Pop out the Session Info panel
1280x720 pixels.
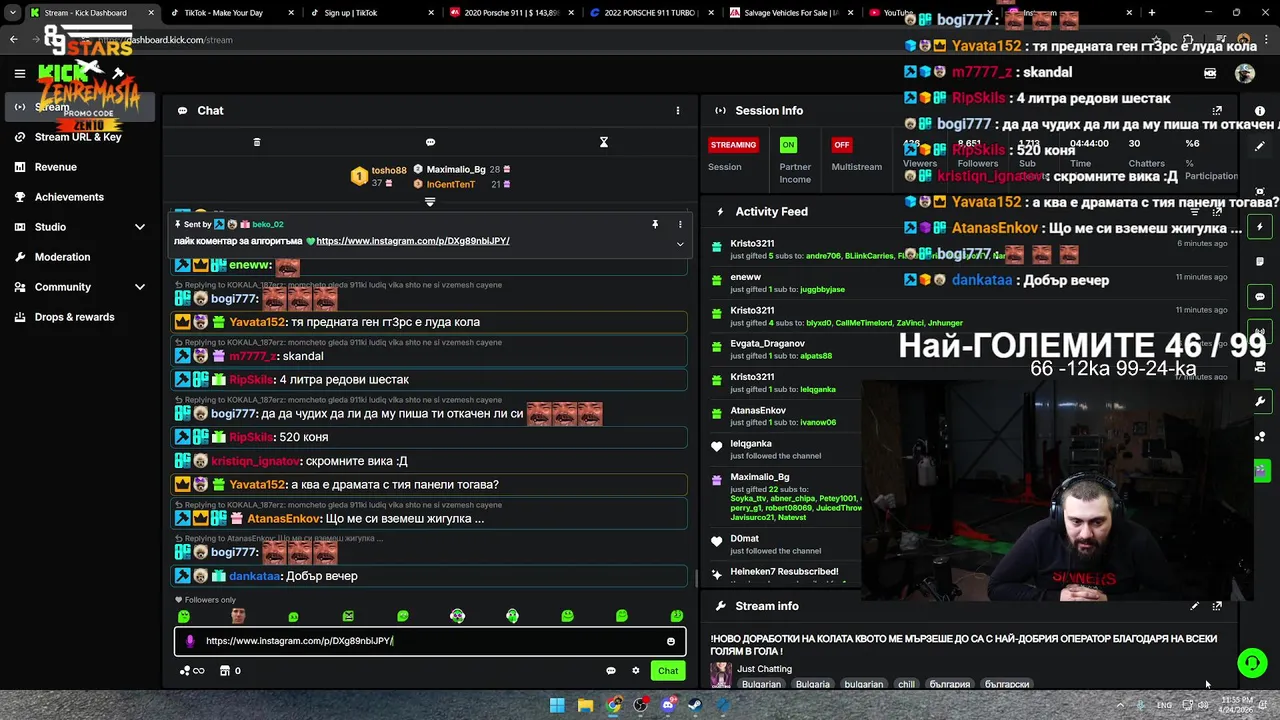(1217, 111)
